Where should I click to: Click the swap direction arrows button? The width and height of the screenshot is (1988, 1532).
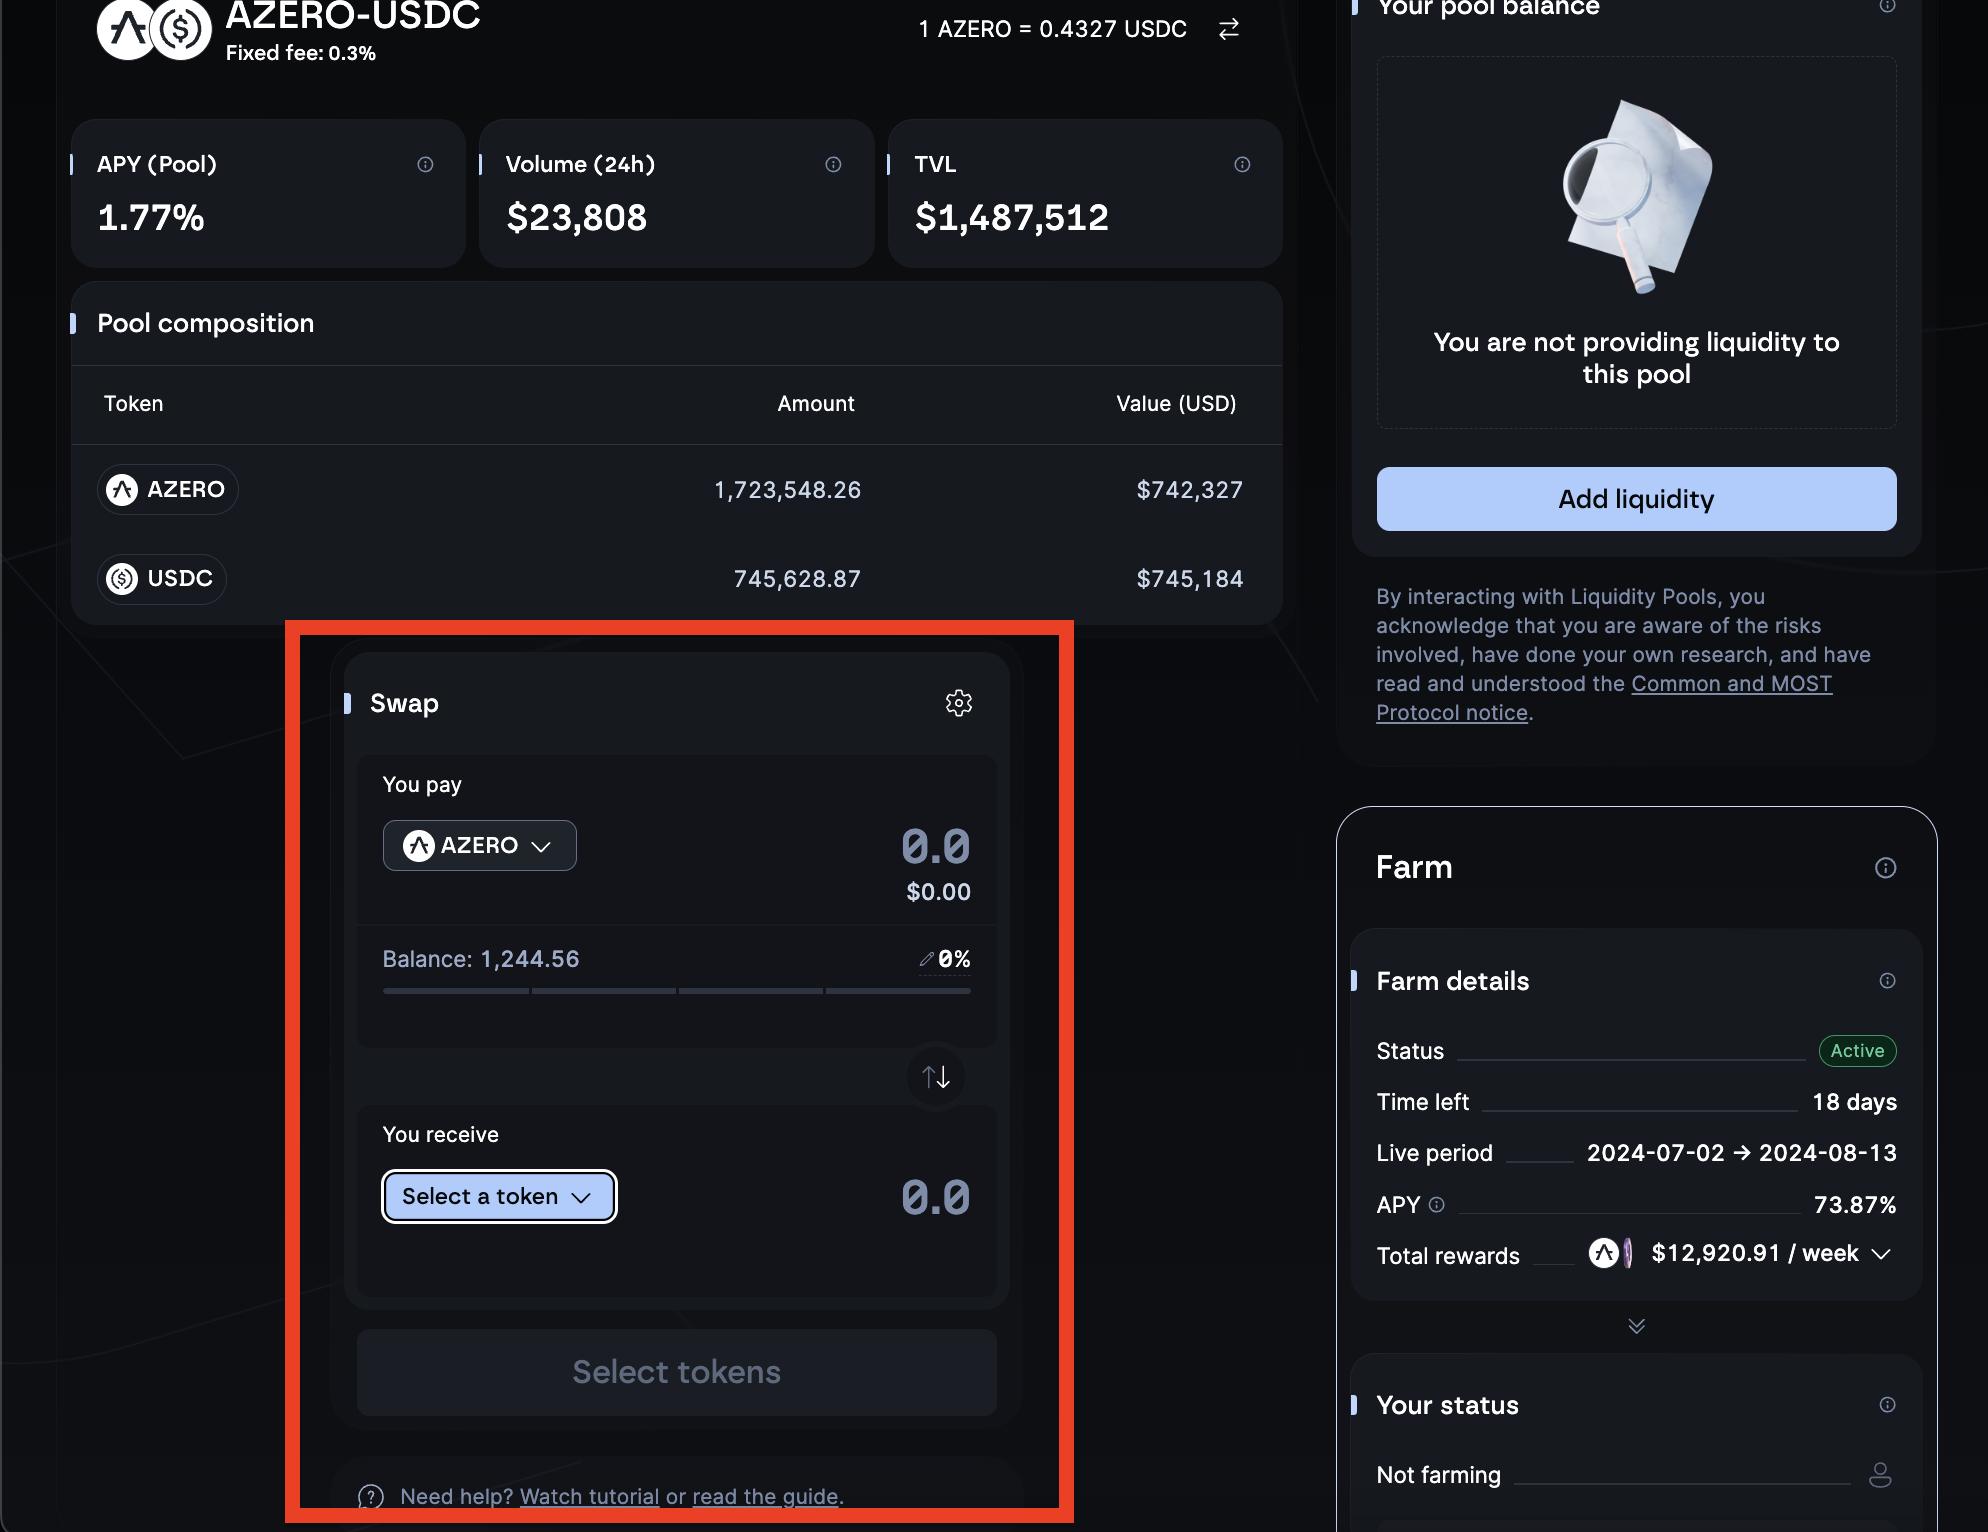pos(935,1077)
